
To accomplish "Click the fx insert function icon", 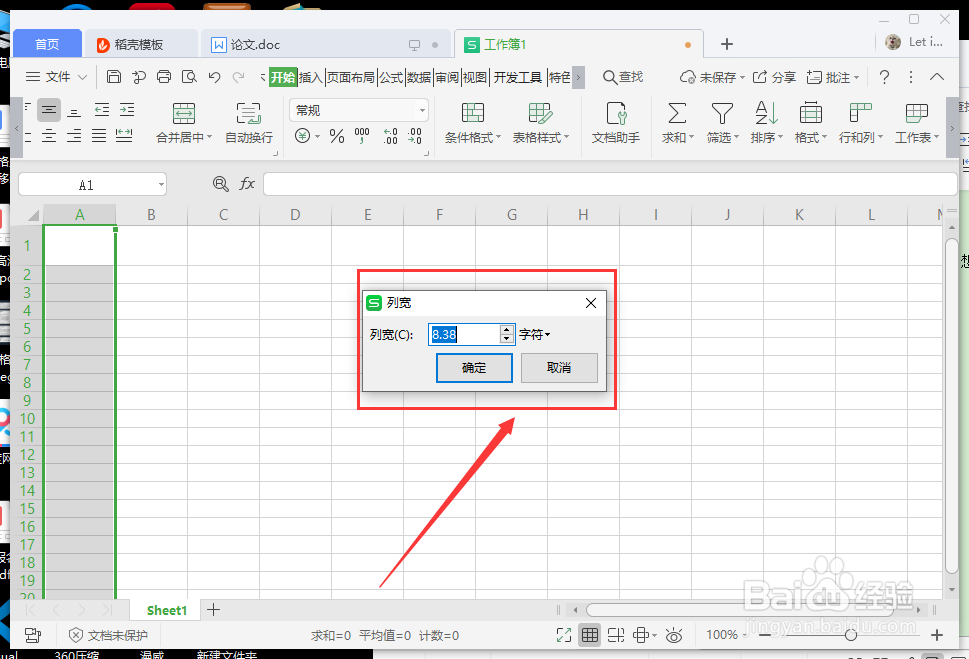I will (x=247, y=184).
